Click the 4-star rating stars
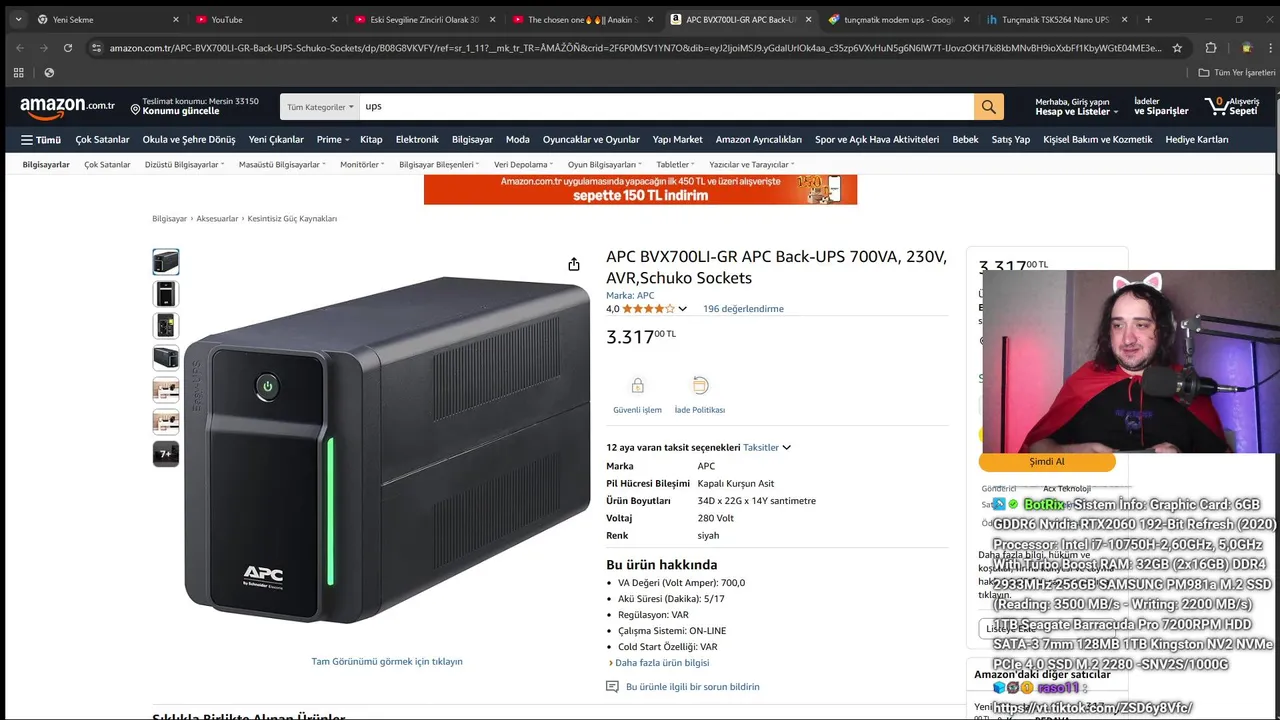Screen dimensions: 1280x720 click(x=648, y=309)
